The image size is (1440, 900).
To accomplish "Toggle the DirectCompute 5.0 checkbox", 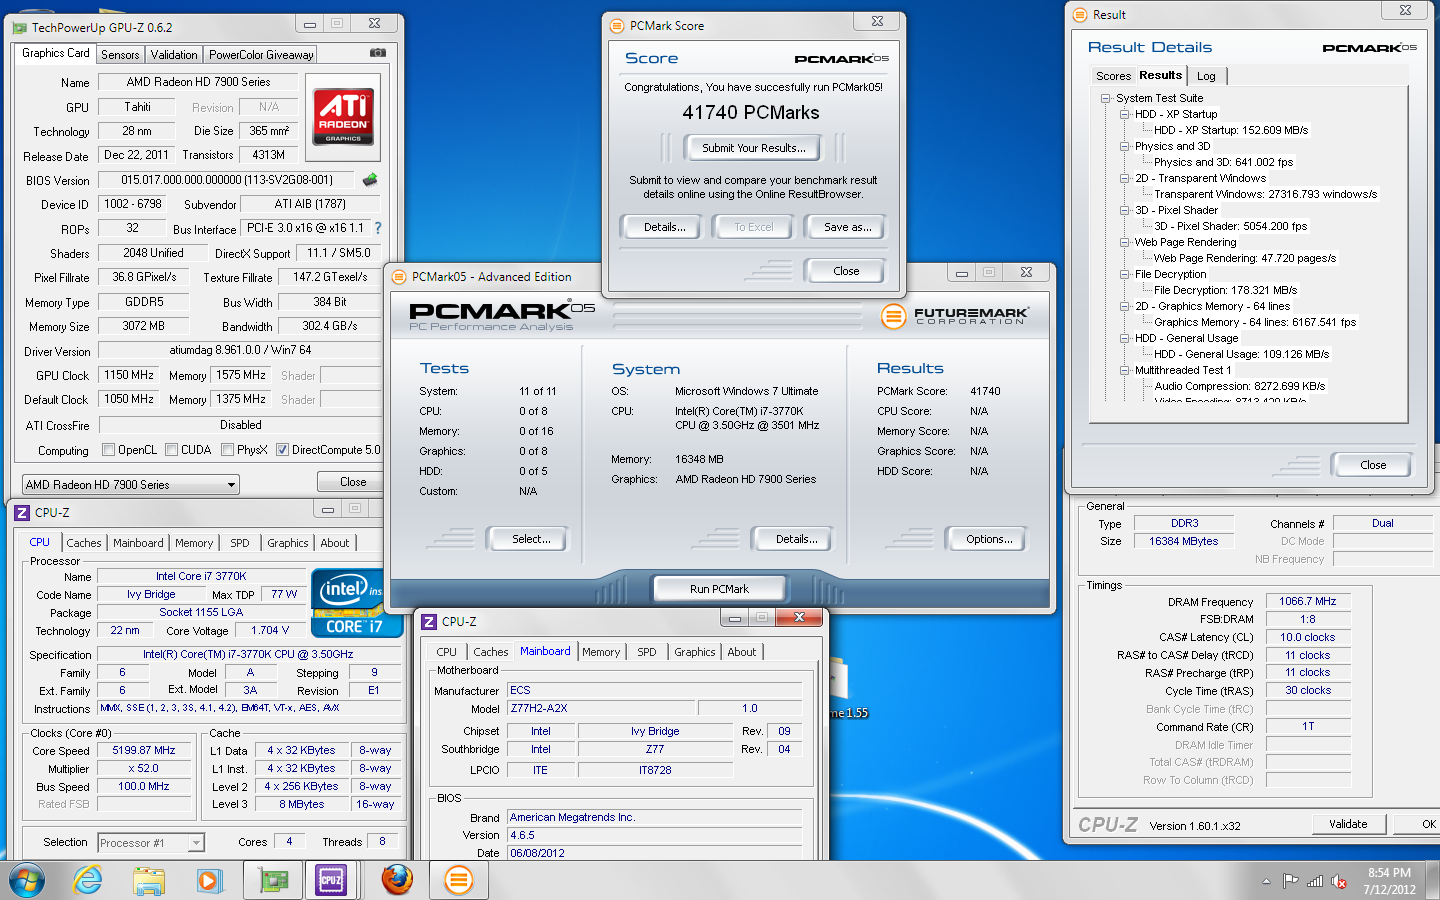I will [x=282, y=450].
